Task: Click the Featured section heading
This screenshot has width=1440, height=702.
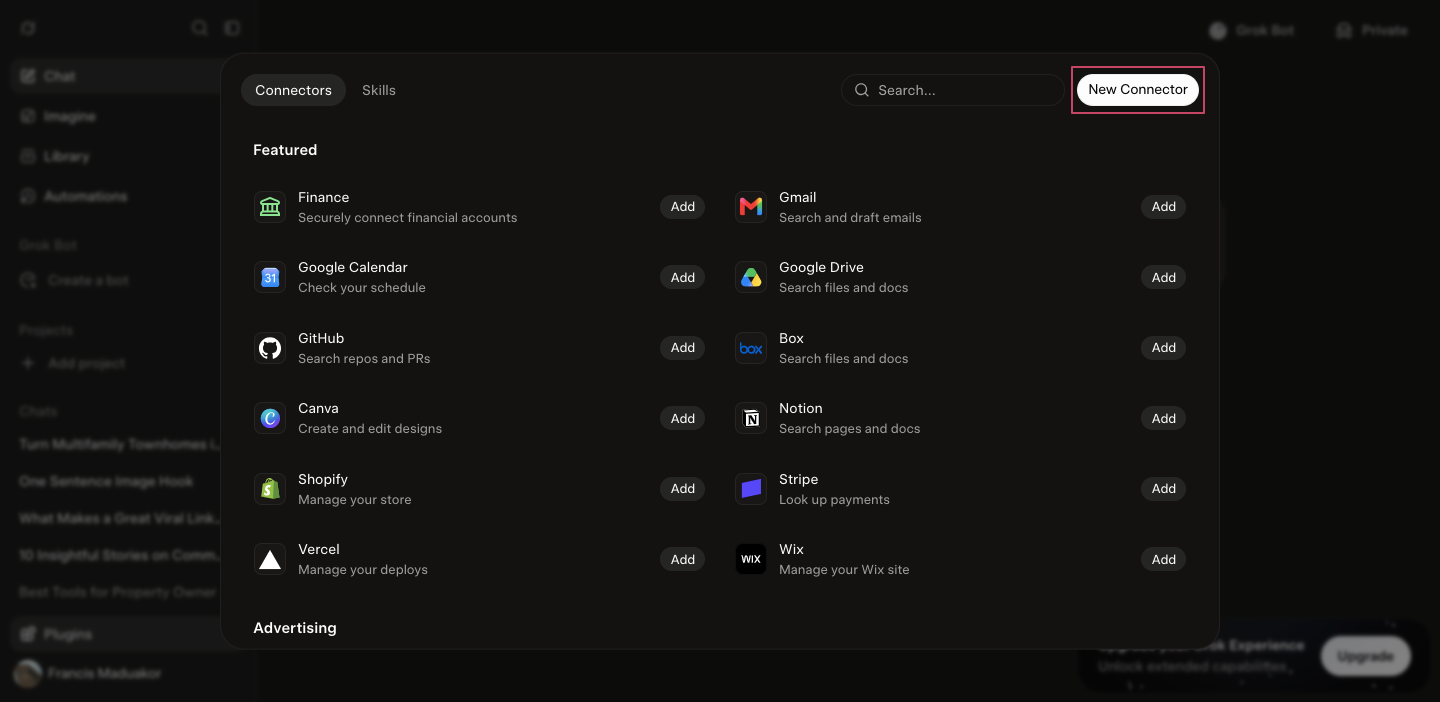Action: (x=285, y=150)
